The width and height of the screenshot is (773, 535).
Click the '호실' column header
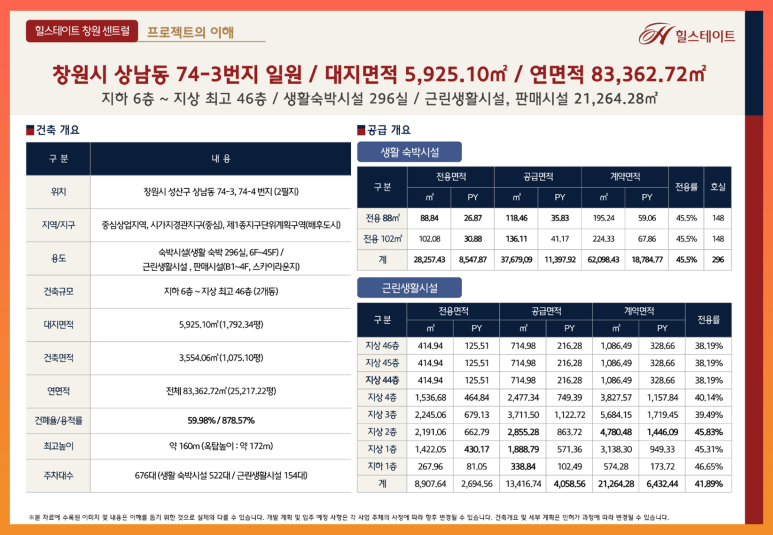[718, 187]
